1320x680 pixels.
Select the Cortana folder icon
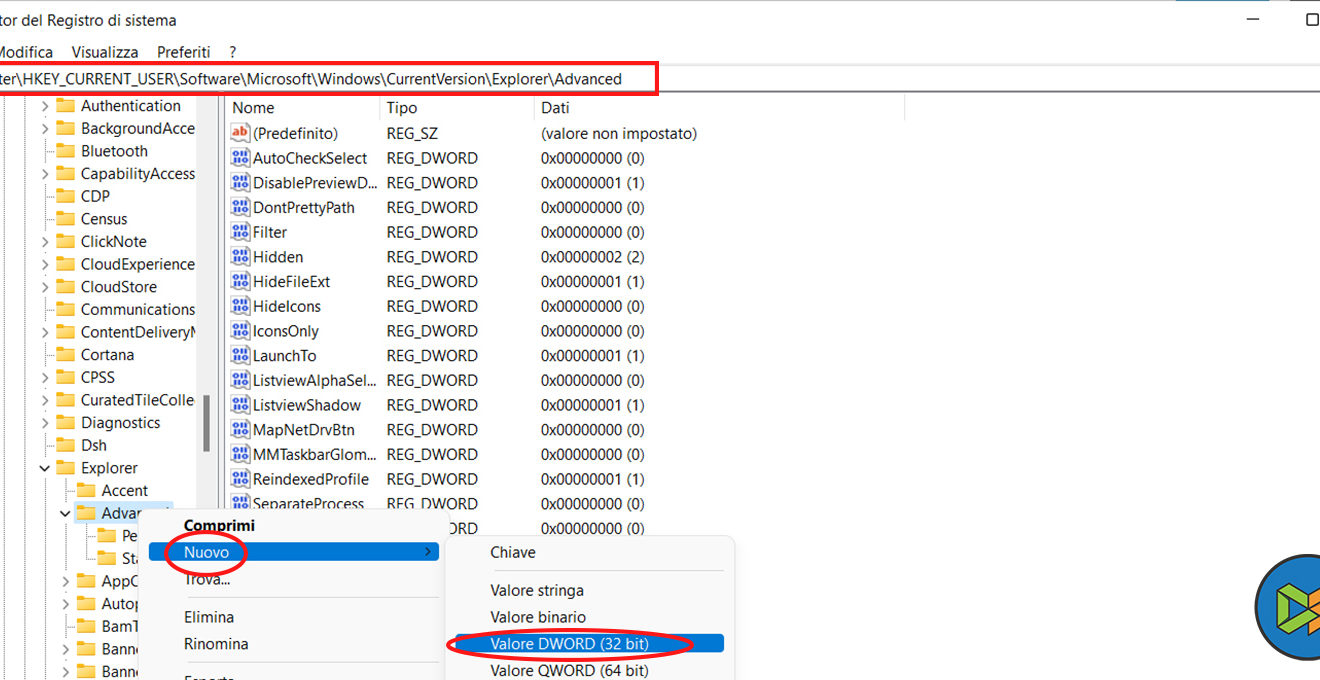pos(66,355)
